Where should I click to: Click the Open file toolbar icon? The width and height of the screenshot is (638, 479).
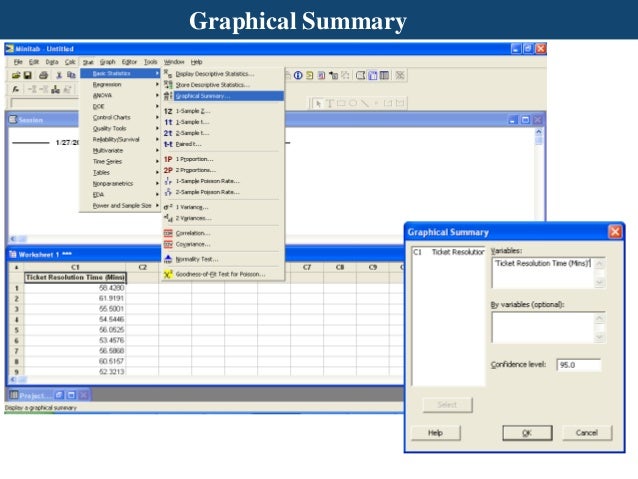pyautogui.click(x=16, y=75)
